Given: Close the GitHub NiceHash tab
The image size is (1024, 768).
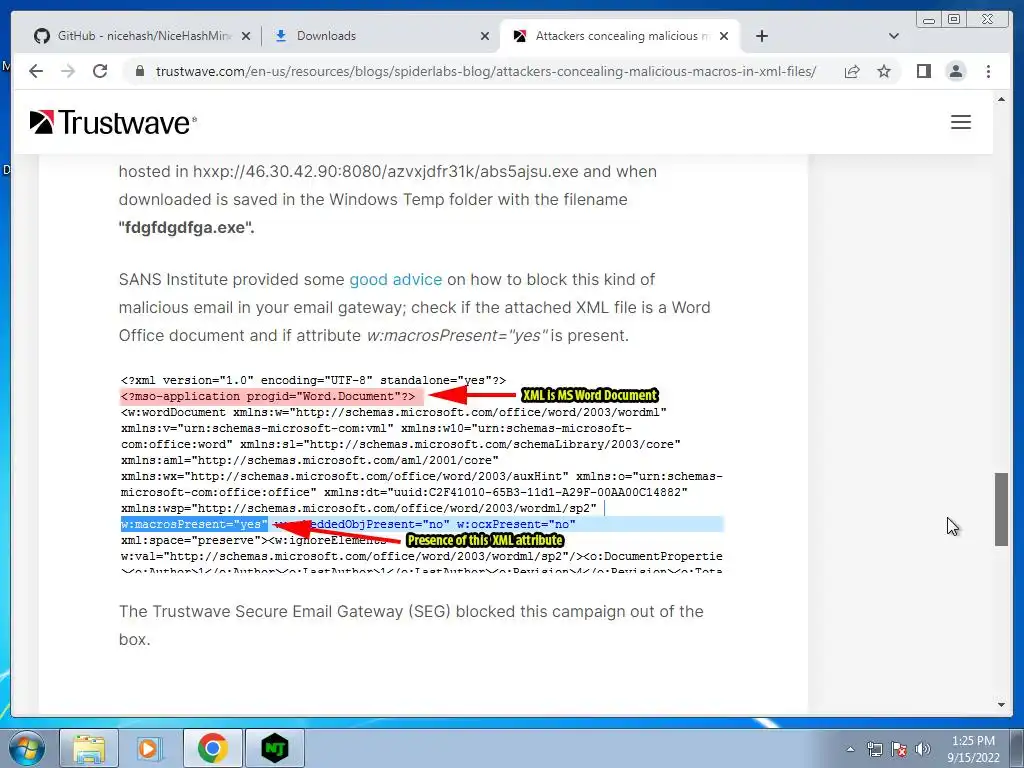Looking at the screenshot, I should (246, 36).
